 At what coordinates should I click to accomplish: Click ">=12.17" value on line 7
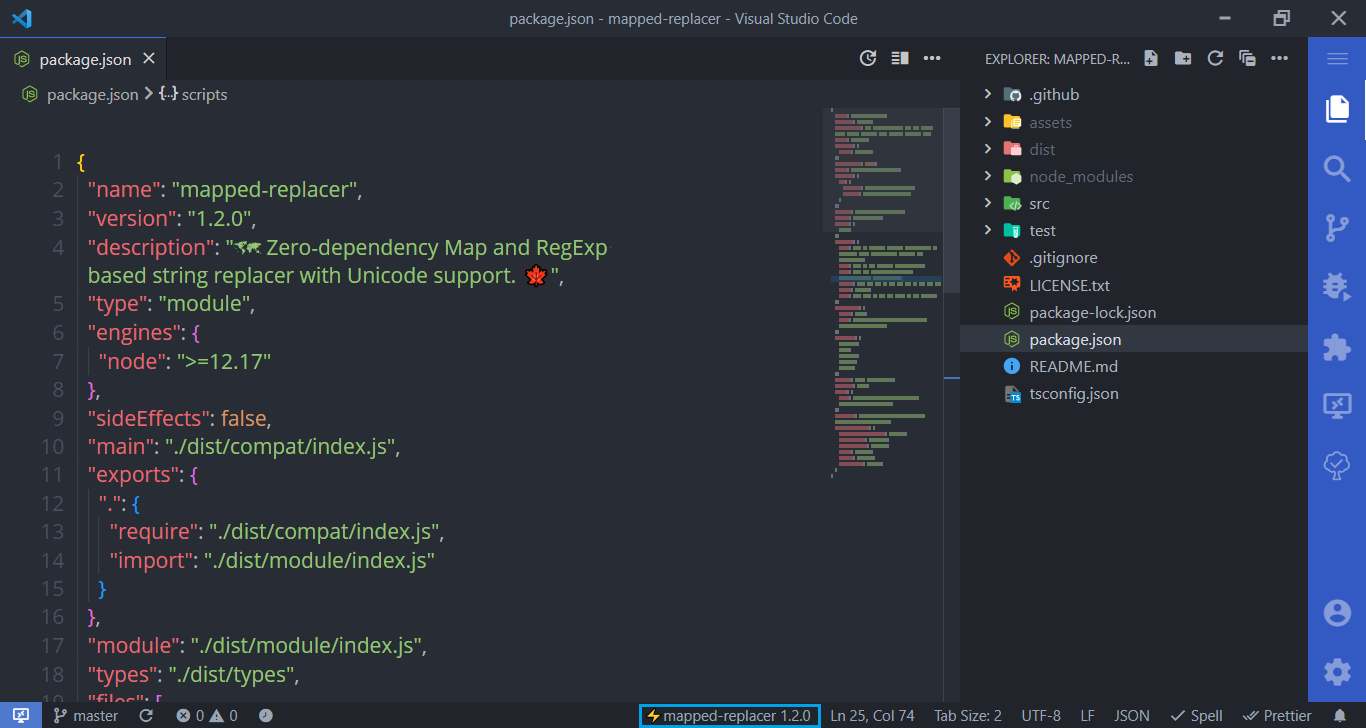coord(225,360)
